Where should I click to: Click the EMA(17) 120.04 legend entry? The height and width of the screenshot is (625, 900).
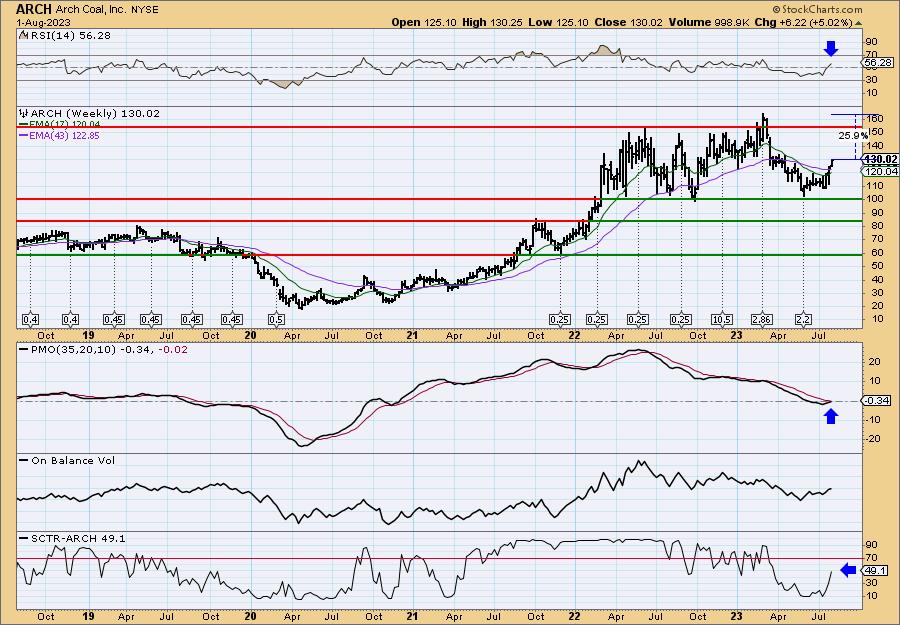point(60,124)
